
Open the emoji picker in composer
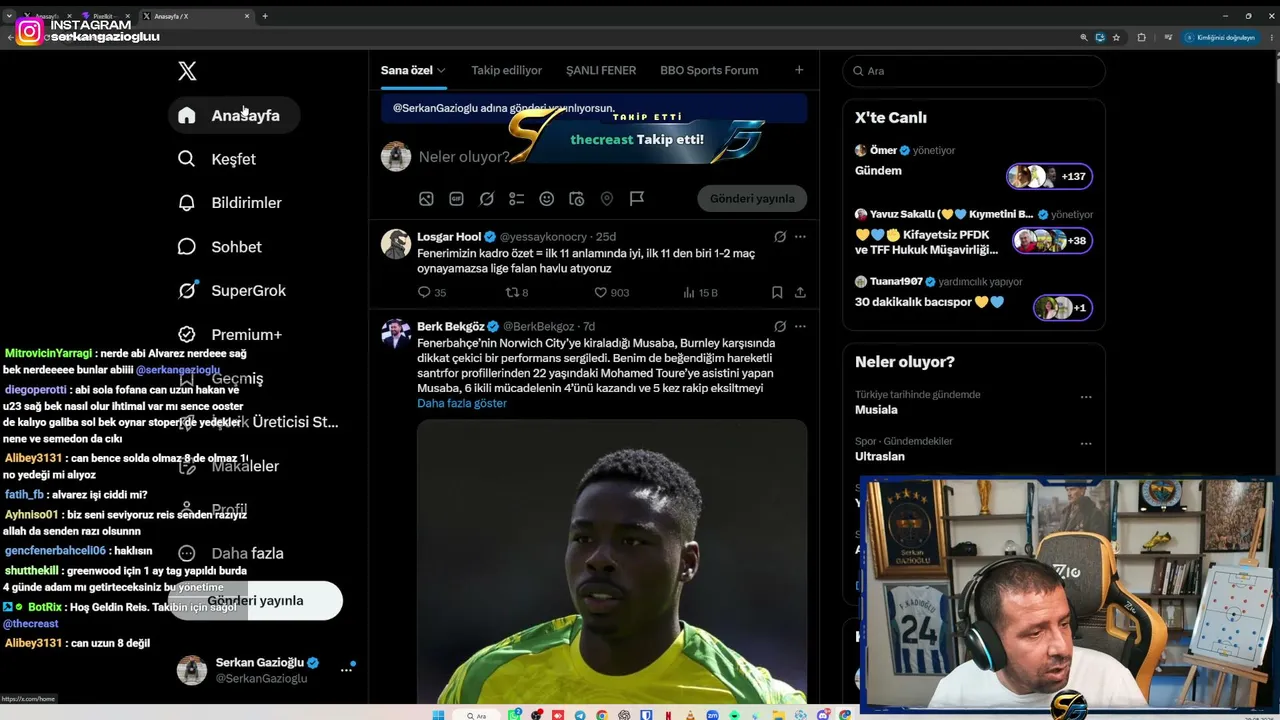pyautogui.click(x=546, y=199)
